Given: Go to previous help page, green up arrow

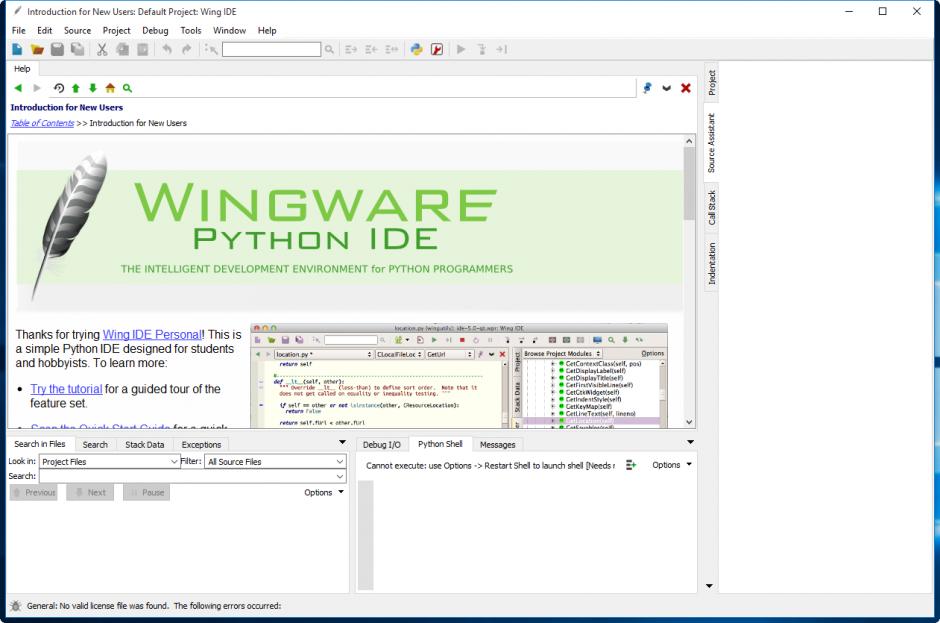Looking at the screenshot, I should click(76, 88).
